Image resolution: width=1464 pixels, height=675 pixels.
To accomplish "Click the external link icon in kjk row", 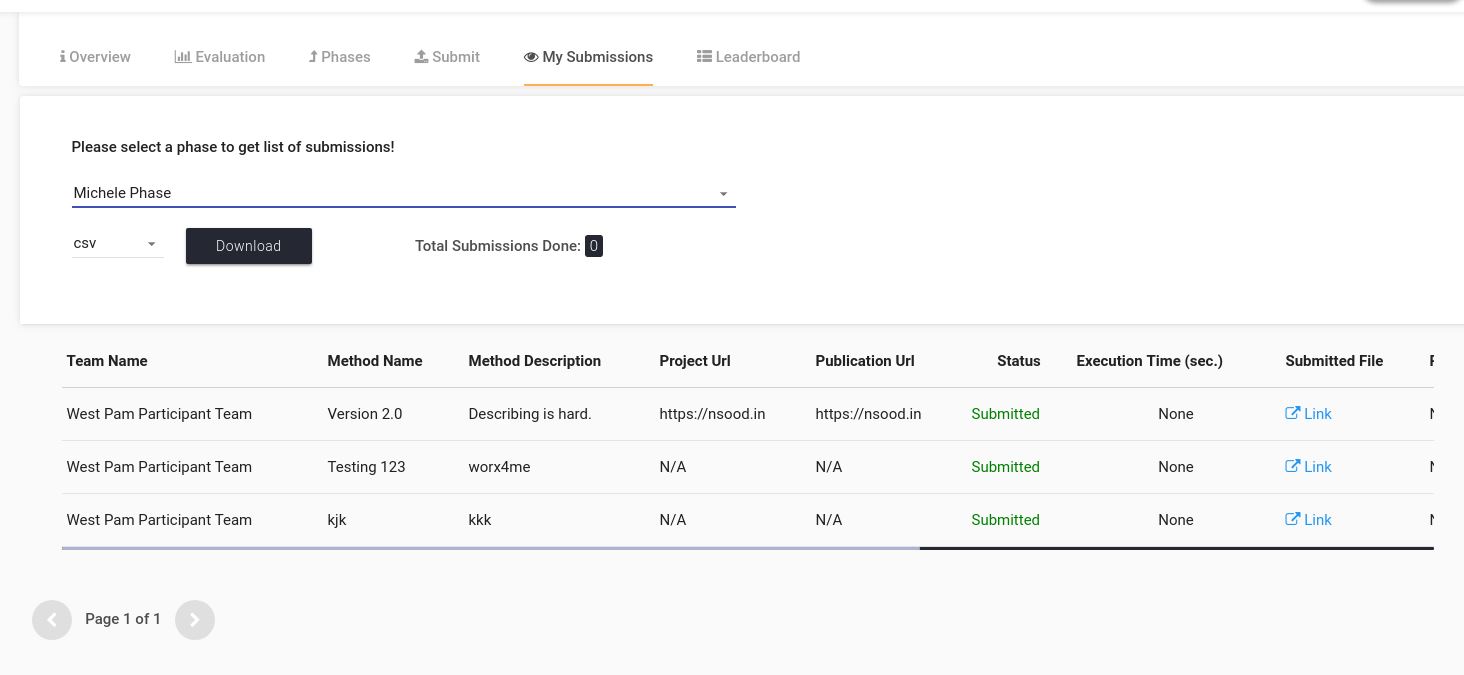I will click(x=1292, y=519).
